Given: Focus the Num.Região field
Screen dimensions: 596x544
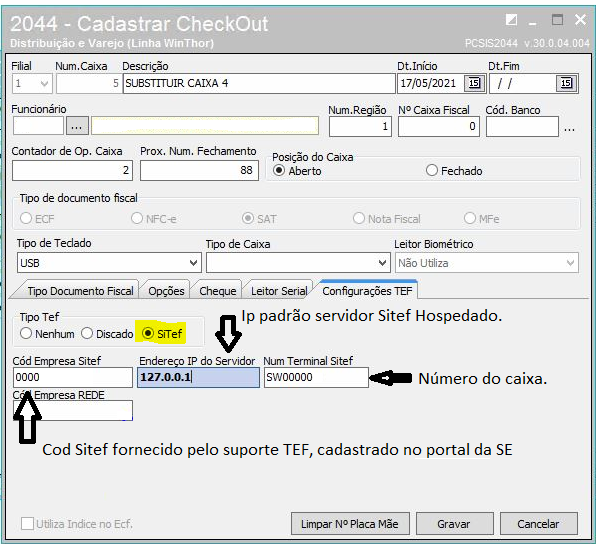Looking at the screenshot, I should (360, 126).
